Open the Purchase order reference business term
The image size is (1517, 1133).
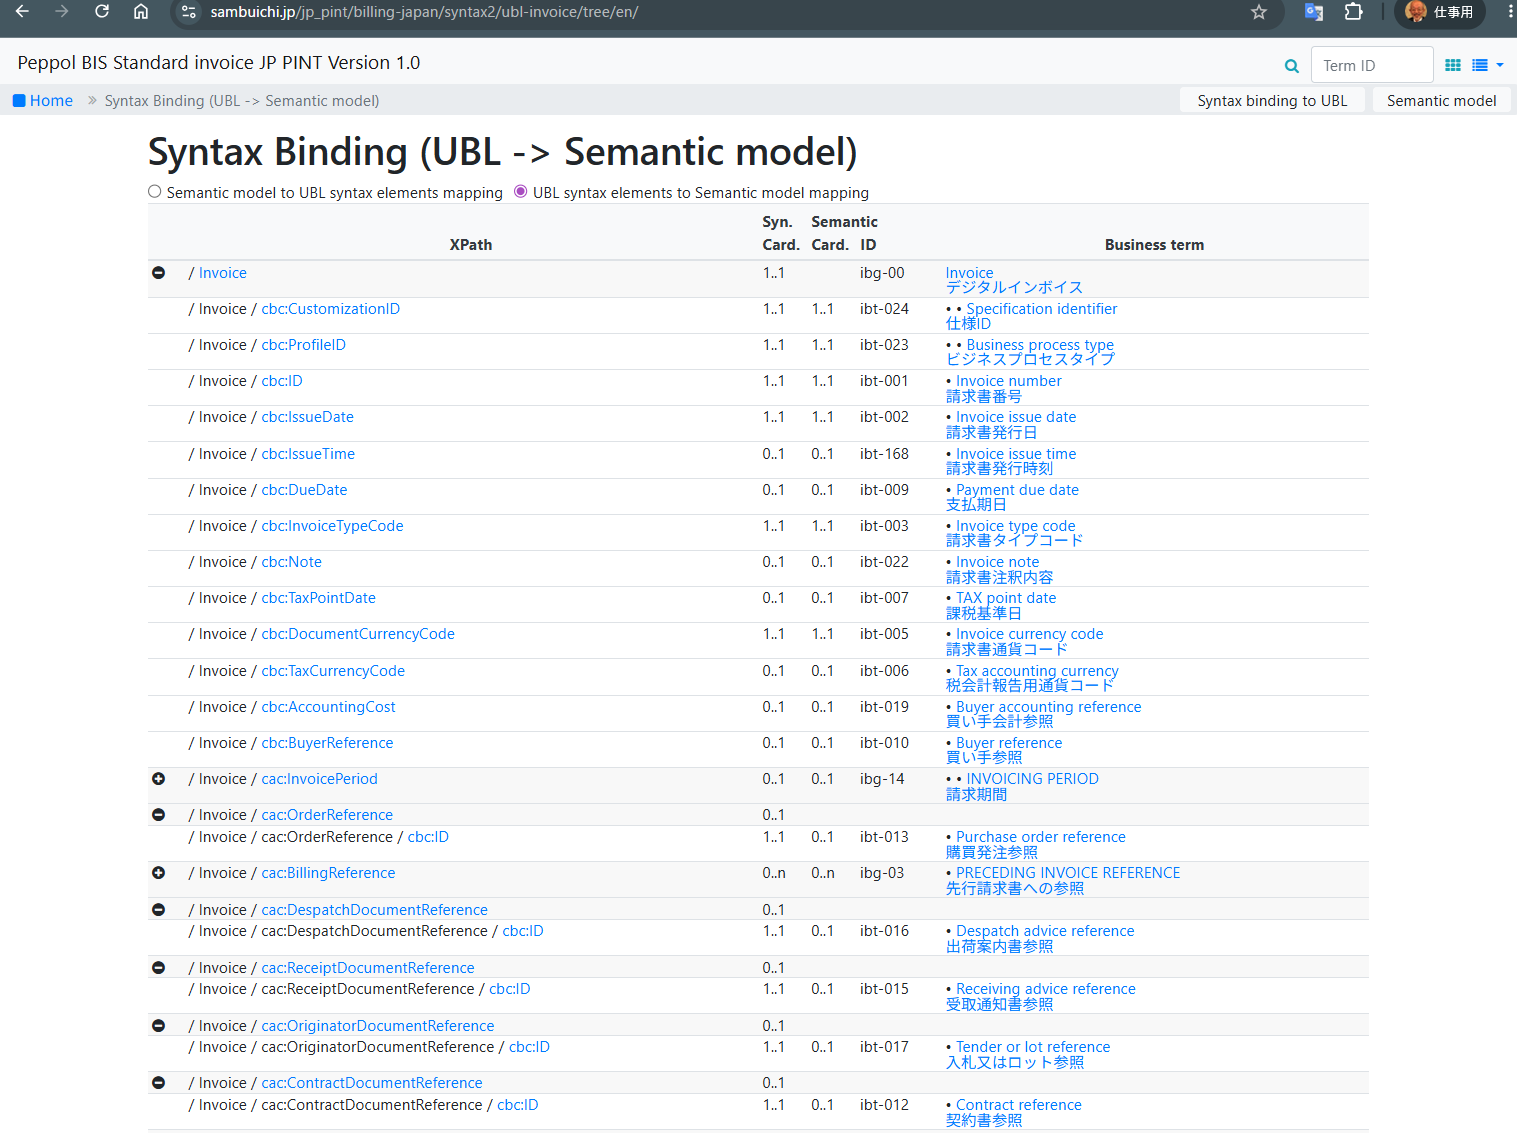pyautogui.click(x=1041, y=837)
